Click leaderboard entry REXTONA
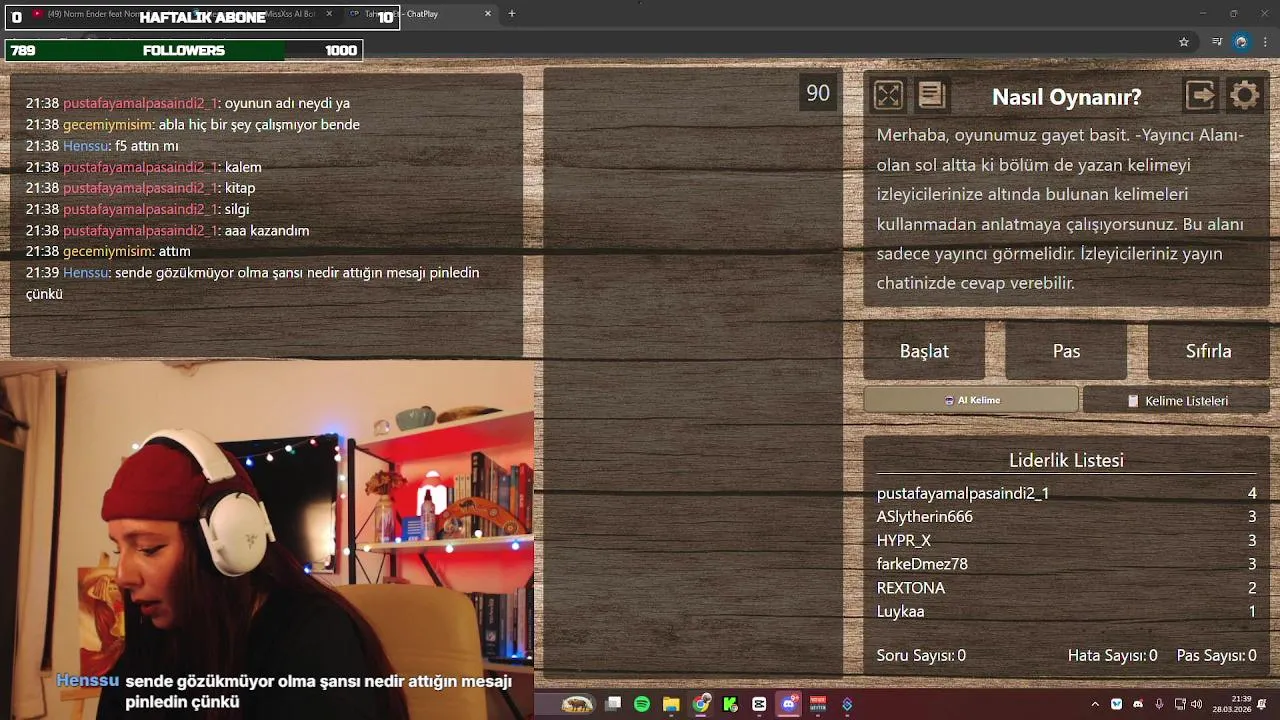 [1066, 588]
